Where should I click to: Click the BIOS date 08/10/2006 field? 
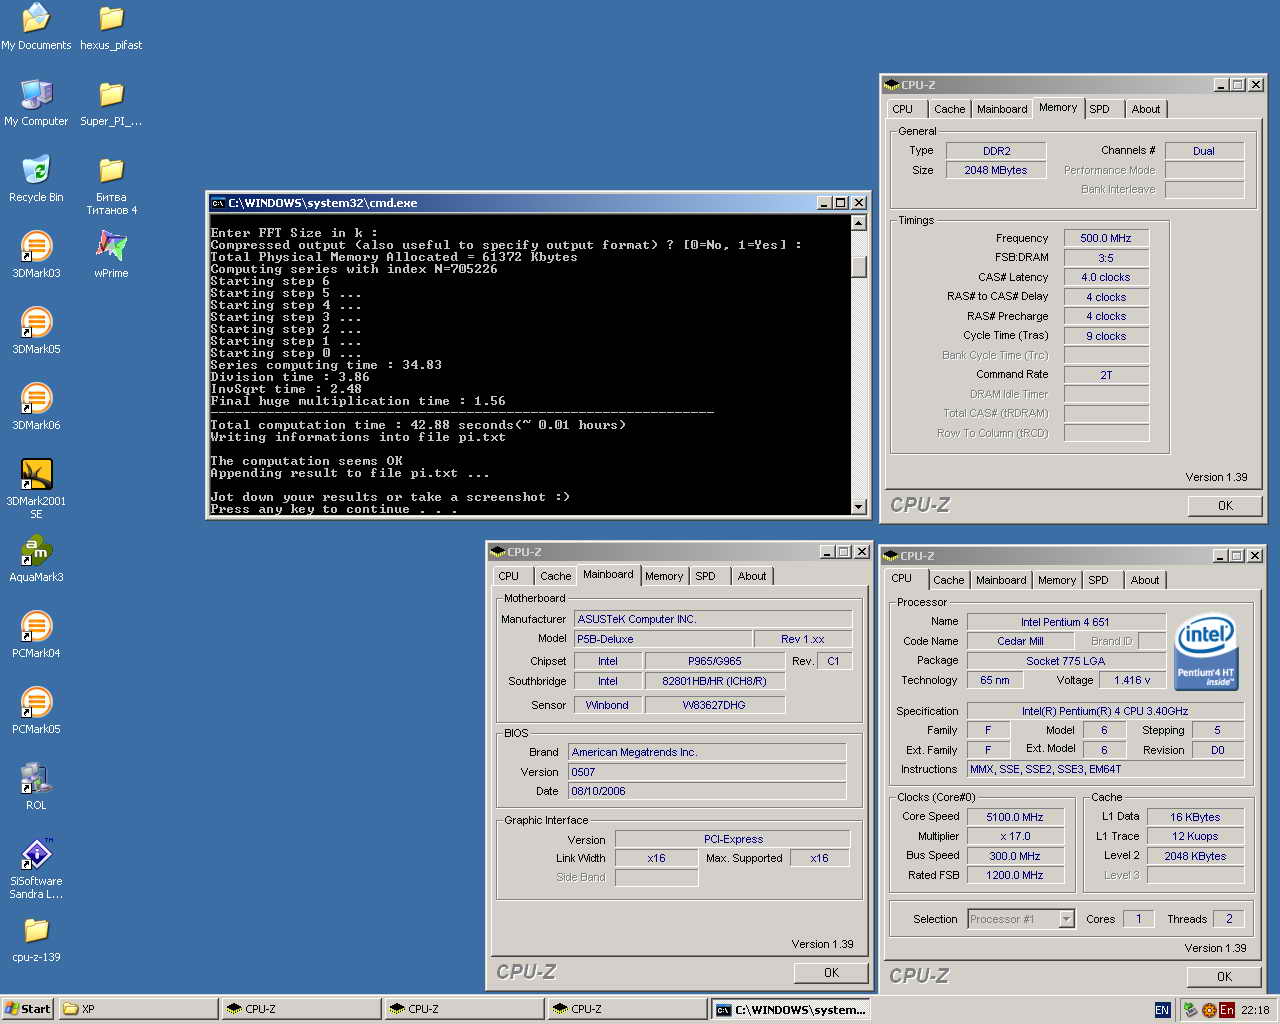point(707,791)
